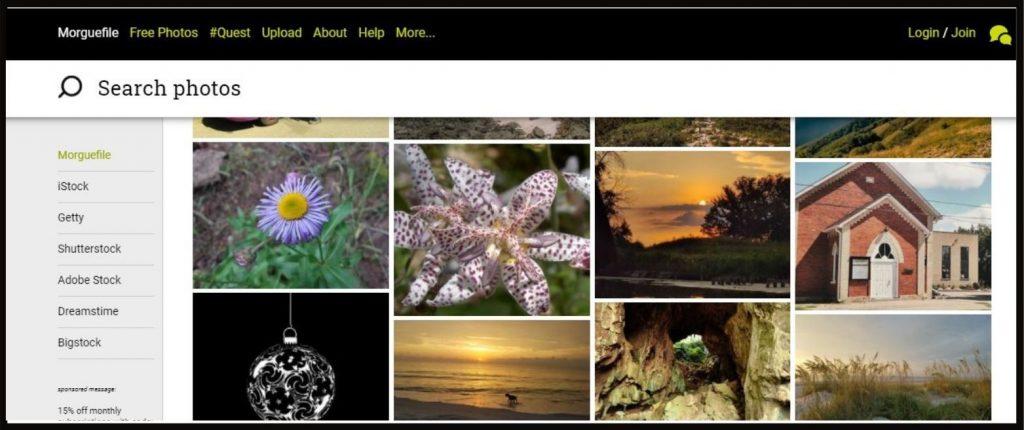This screenshot has height=430, width=1024.
Task: Open the purple daisy flower photo
Action: [291, 216]
